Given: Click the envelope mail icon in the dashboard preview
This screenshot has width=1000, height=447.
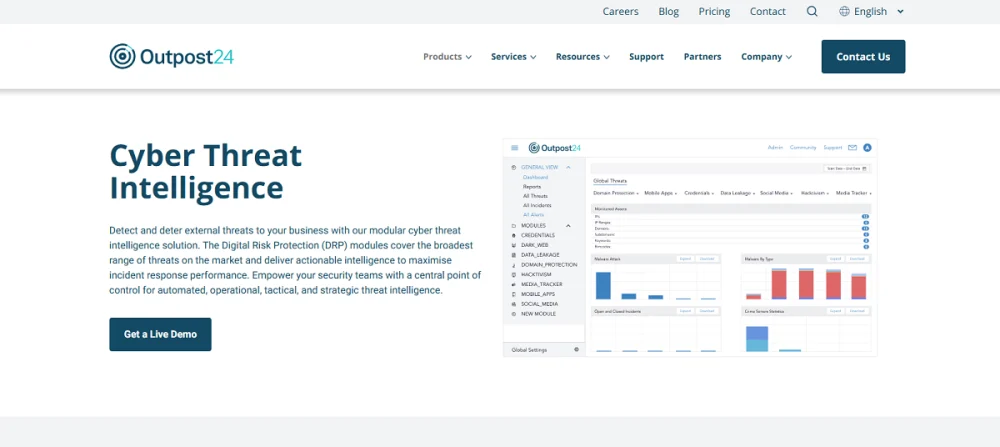Looking at the screenshot, I should (x=851, y=148).
